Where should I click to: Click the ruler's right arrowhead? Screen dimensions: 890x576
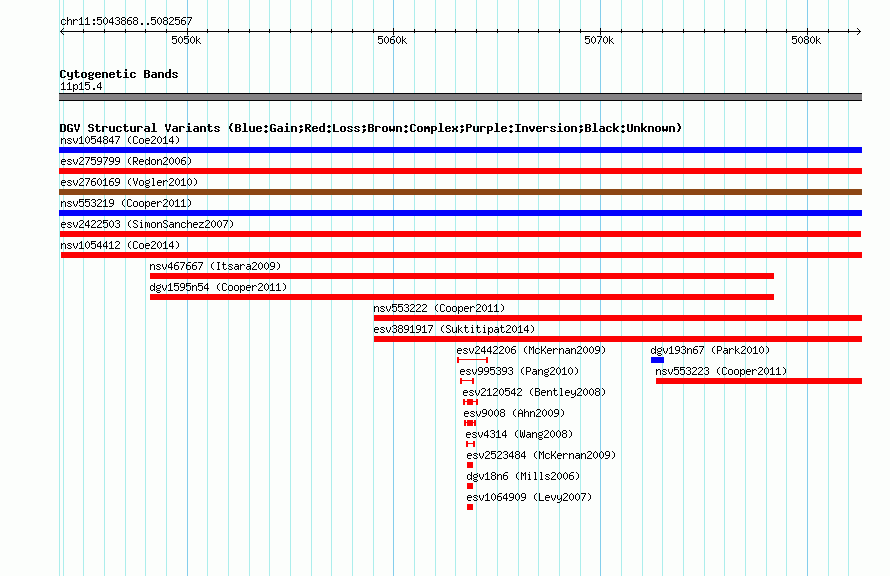[x=859, y=31]
